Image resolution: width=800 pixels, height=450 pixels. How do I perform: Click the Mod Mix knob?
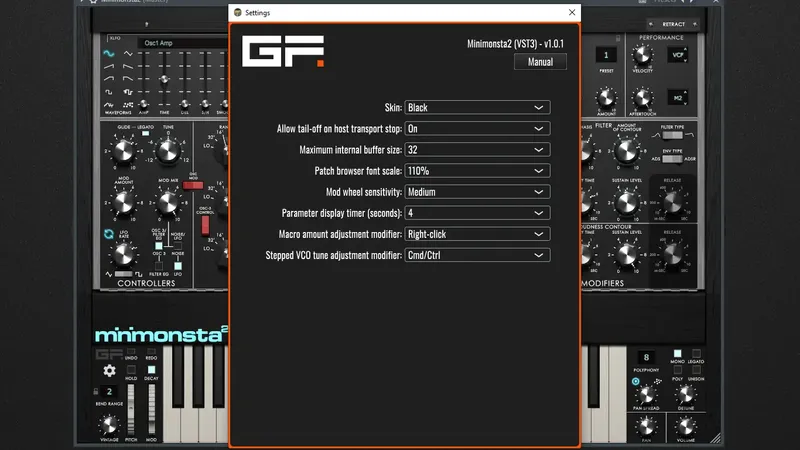point(167,203)
